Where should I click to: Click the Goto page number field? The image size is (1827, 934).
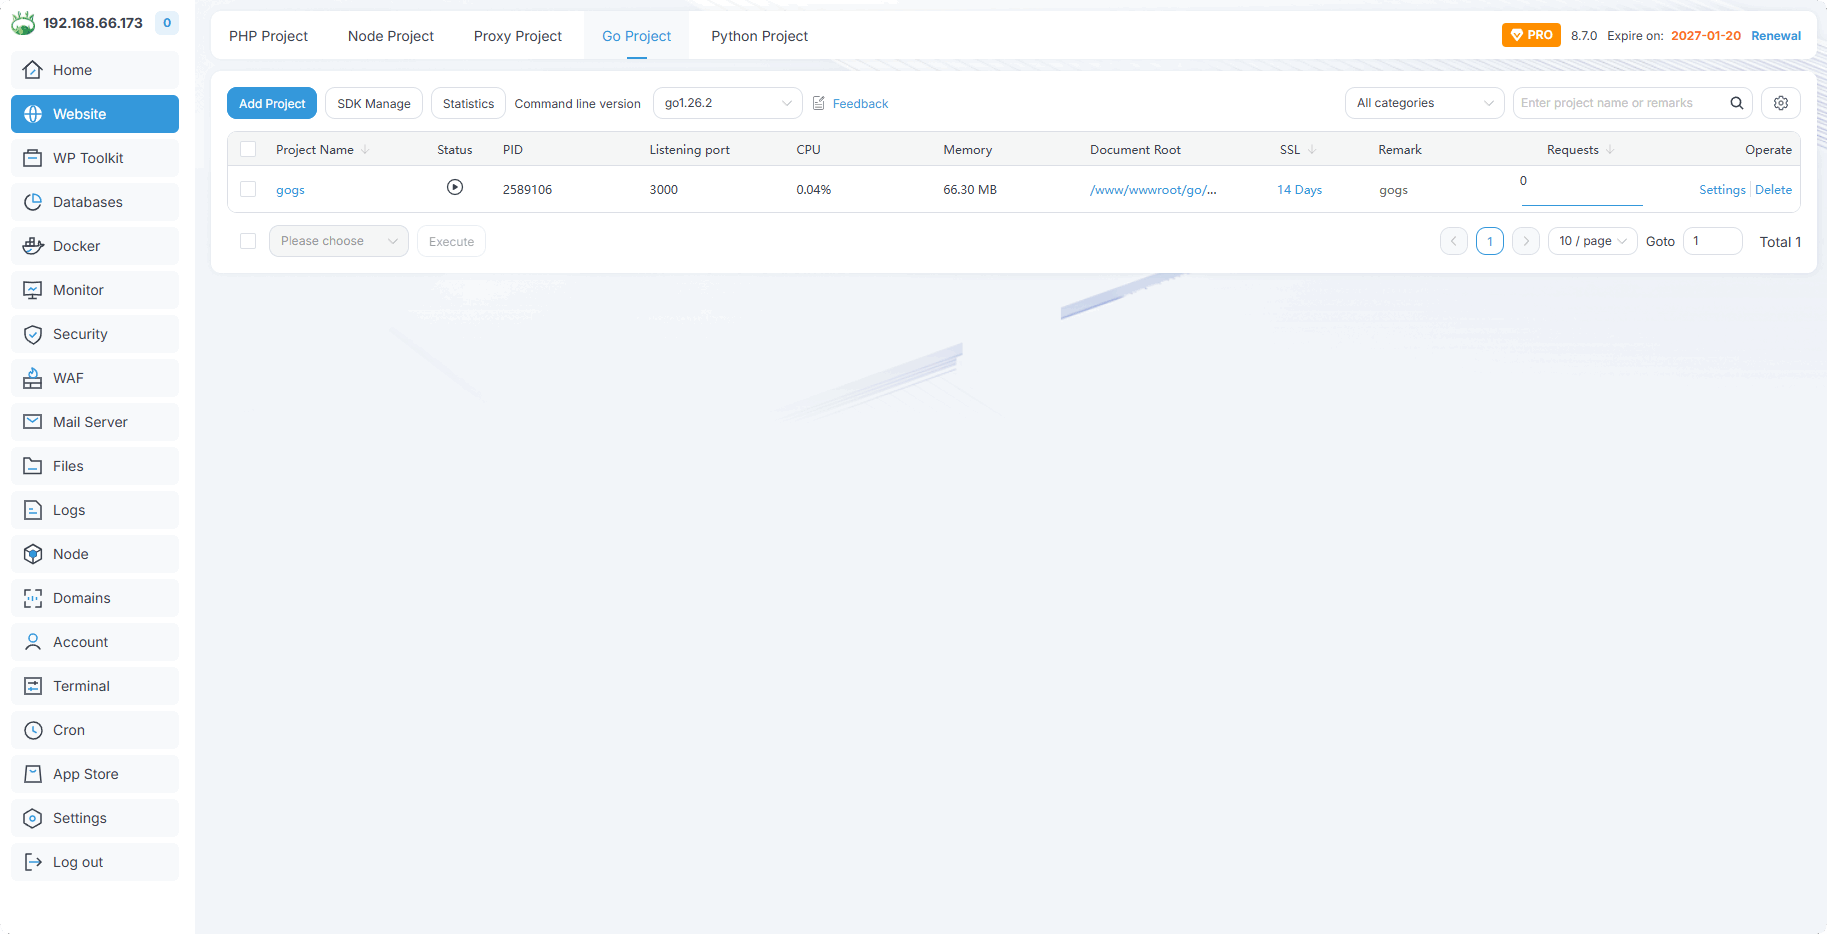coord(1713,241)
